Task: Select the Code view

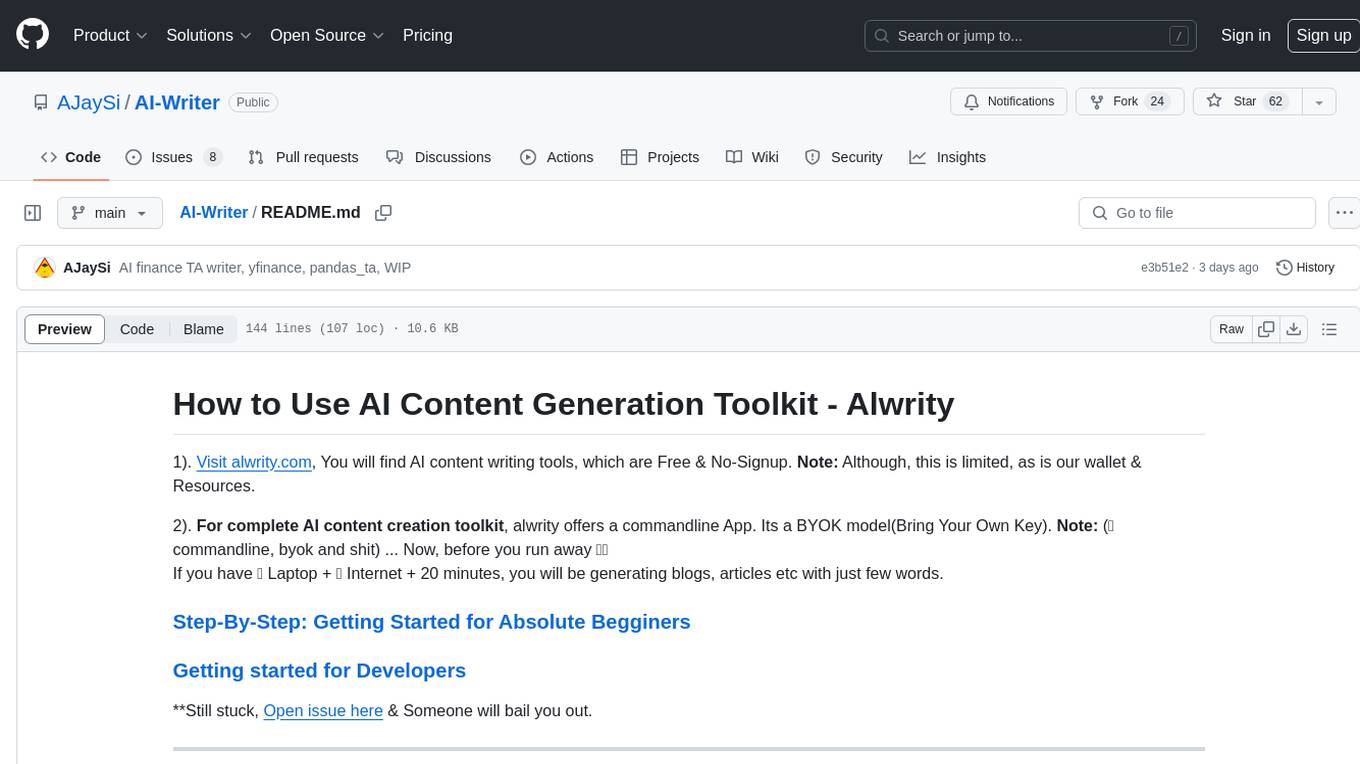Action: click(x=137, y=329)
